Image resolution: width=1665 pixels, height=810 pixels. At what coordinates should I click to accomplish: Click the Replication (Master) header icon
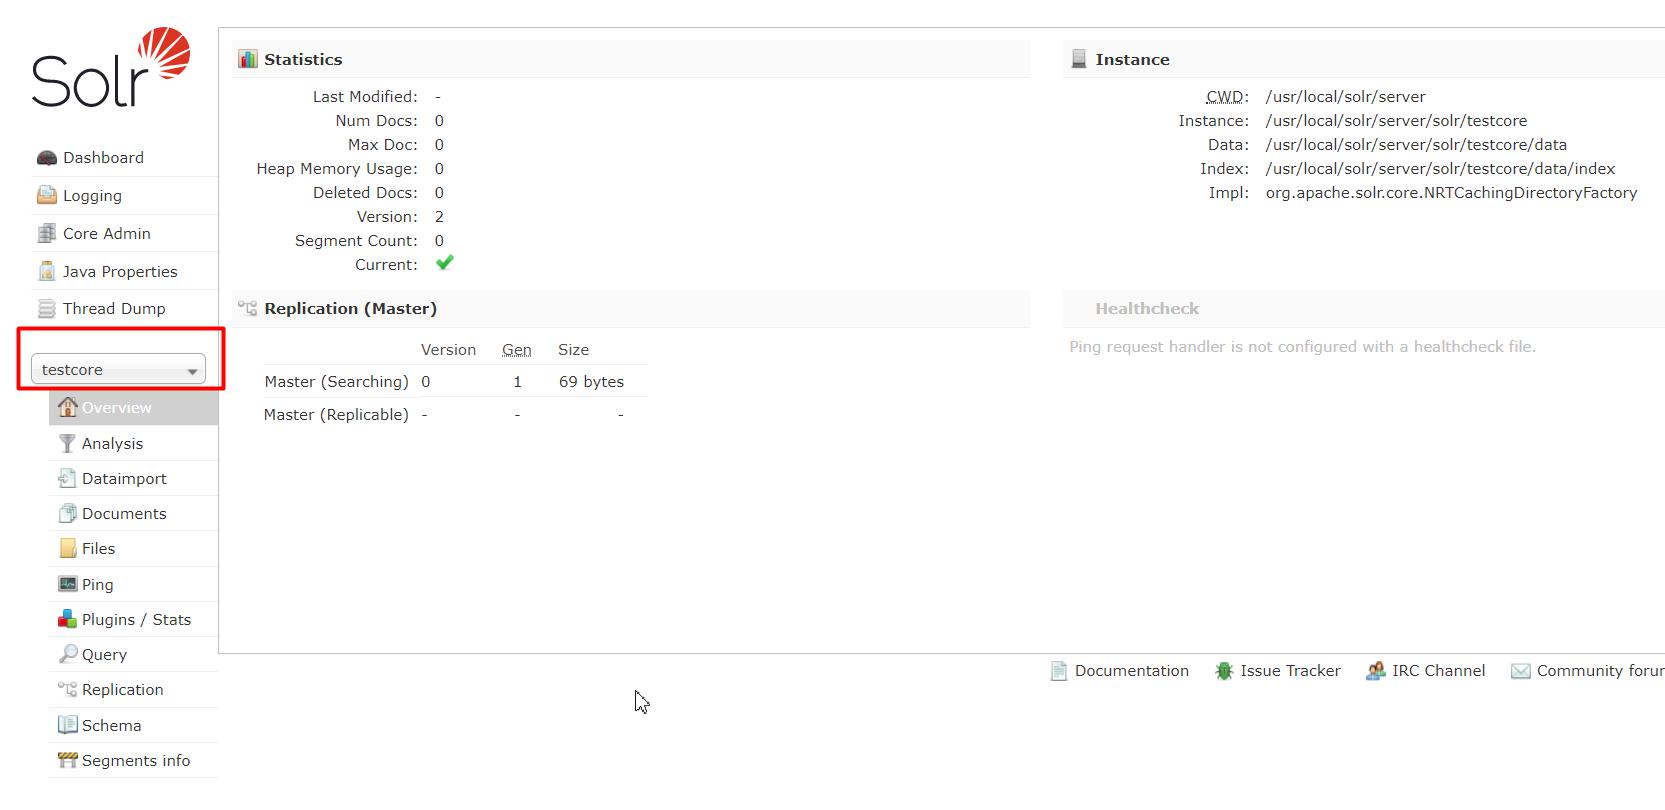click(248, 308)
